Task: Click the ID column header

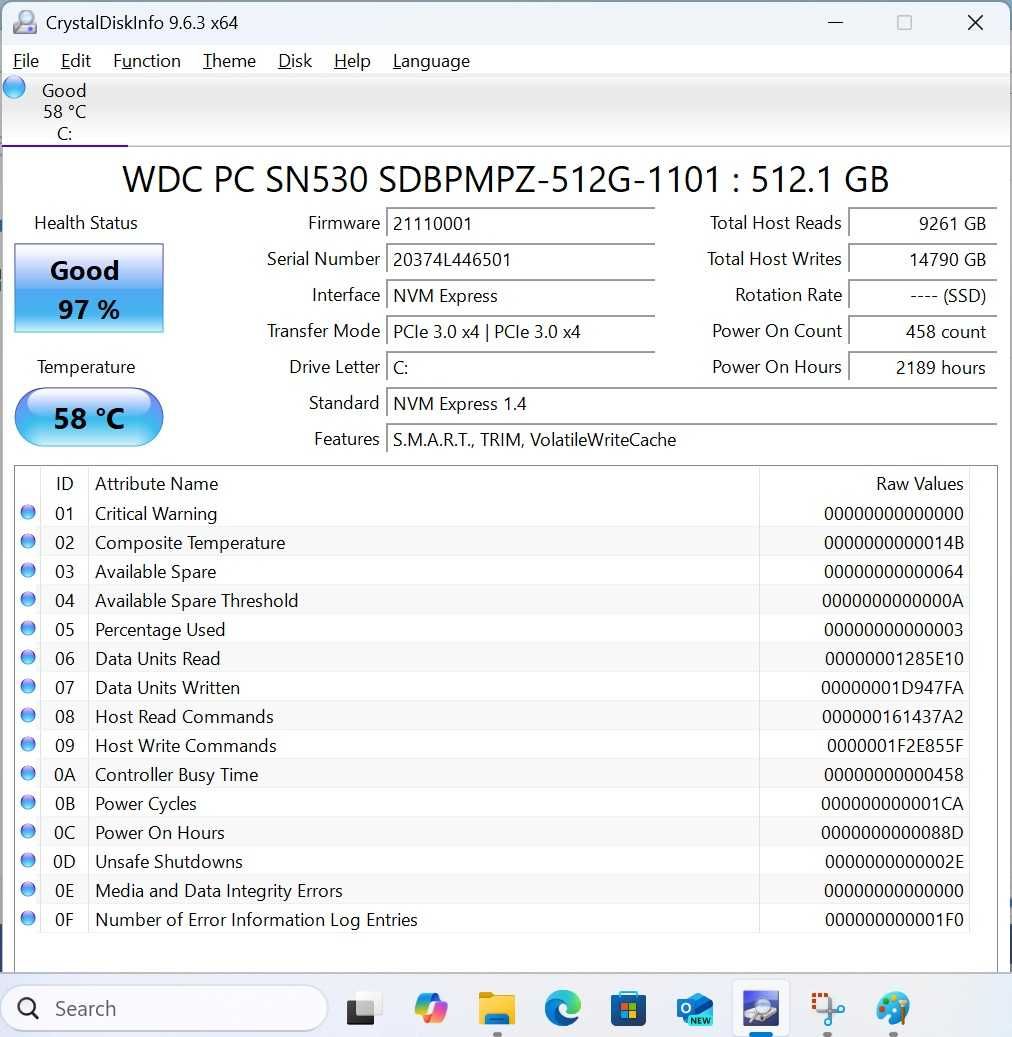Action: click(x=64, y=483)
